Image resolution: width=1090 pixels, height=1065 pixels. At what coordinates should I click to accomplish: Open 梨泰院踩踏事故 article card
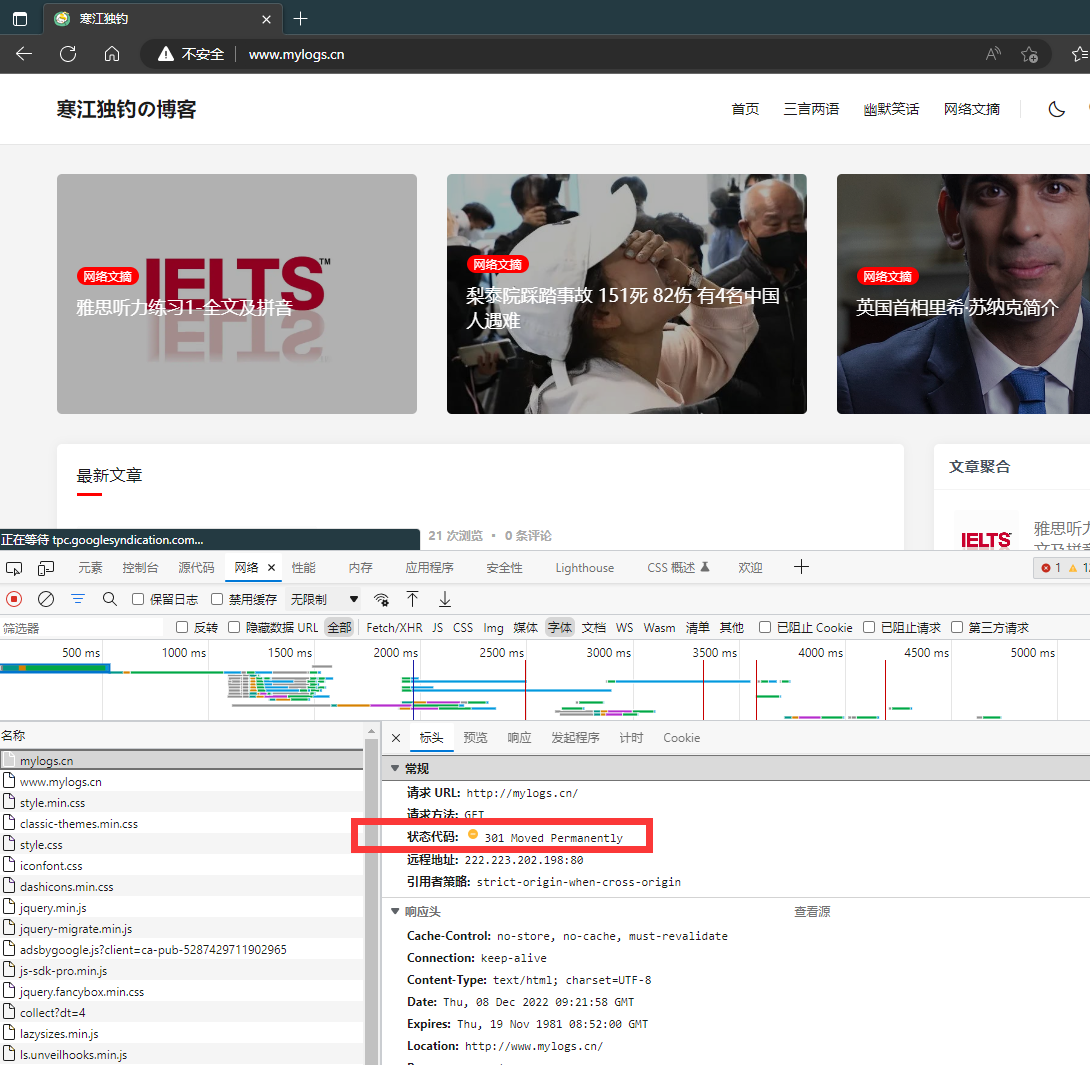point(627,294)
